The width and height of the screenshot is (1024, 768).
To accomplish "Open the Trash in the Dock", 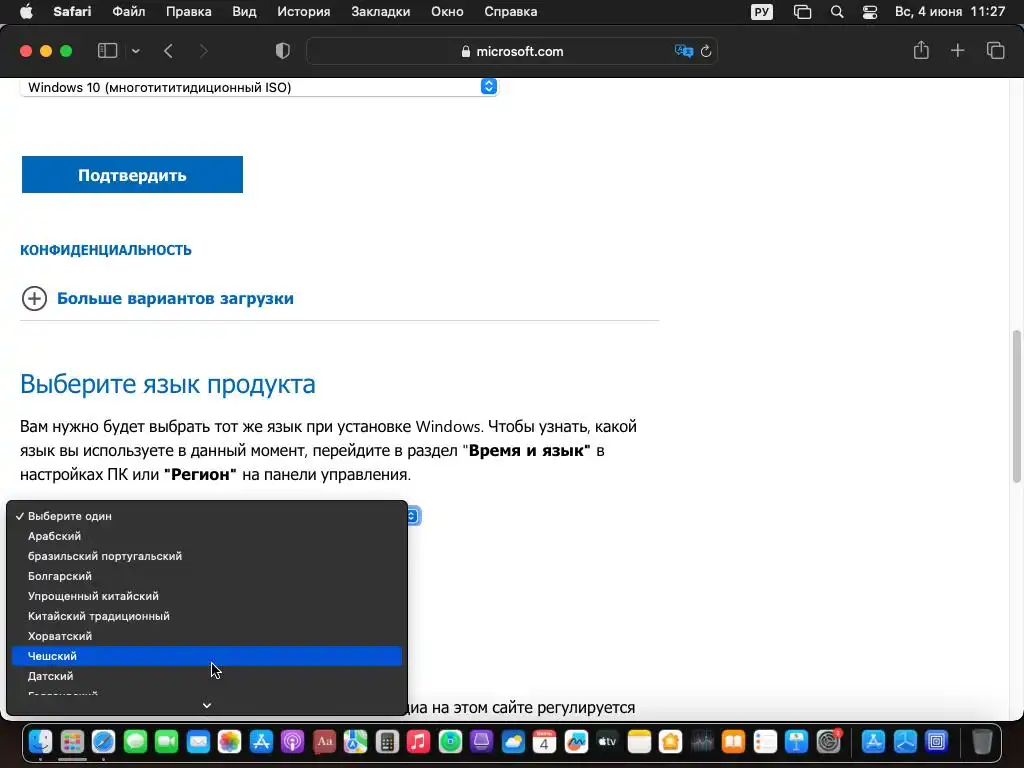I will point(982,742).
